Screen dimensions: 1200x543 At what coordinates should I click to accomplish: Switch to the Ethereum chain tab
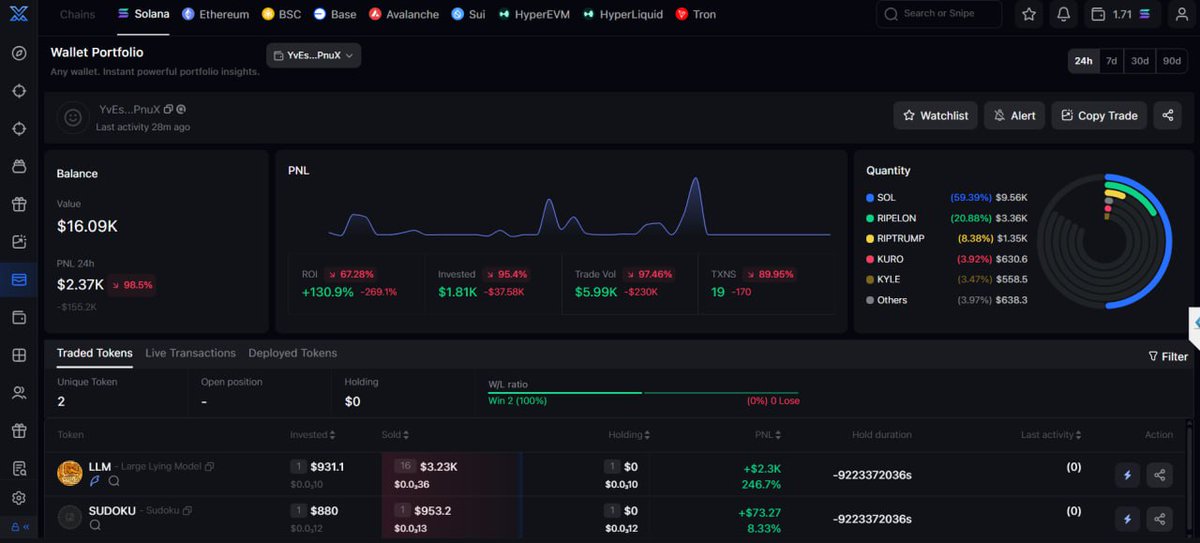coord(215,14)
